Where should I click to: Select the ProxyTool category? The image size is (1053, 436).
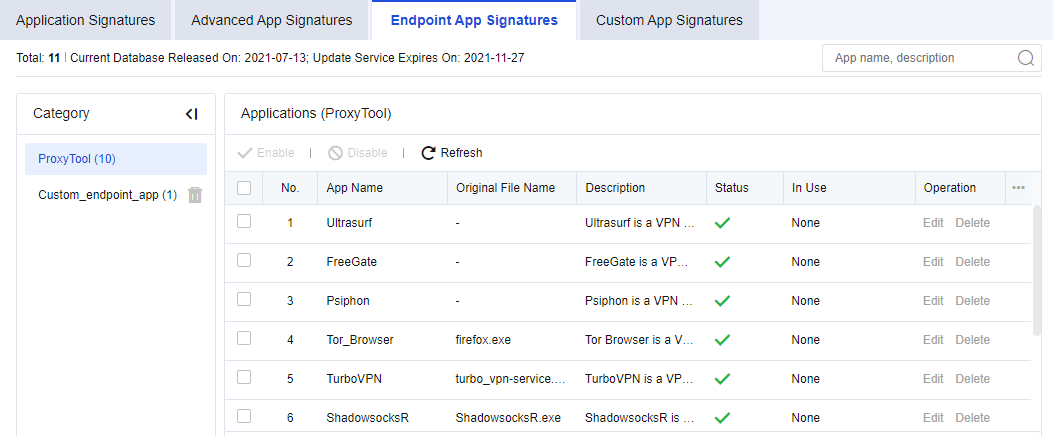[77, 159]
